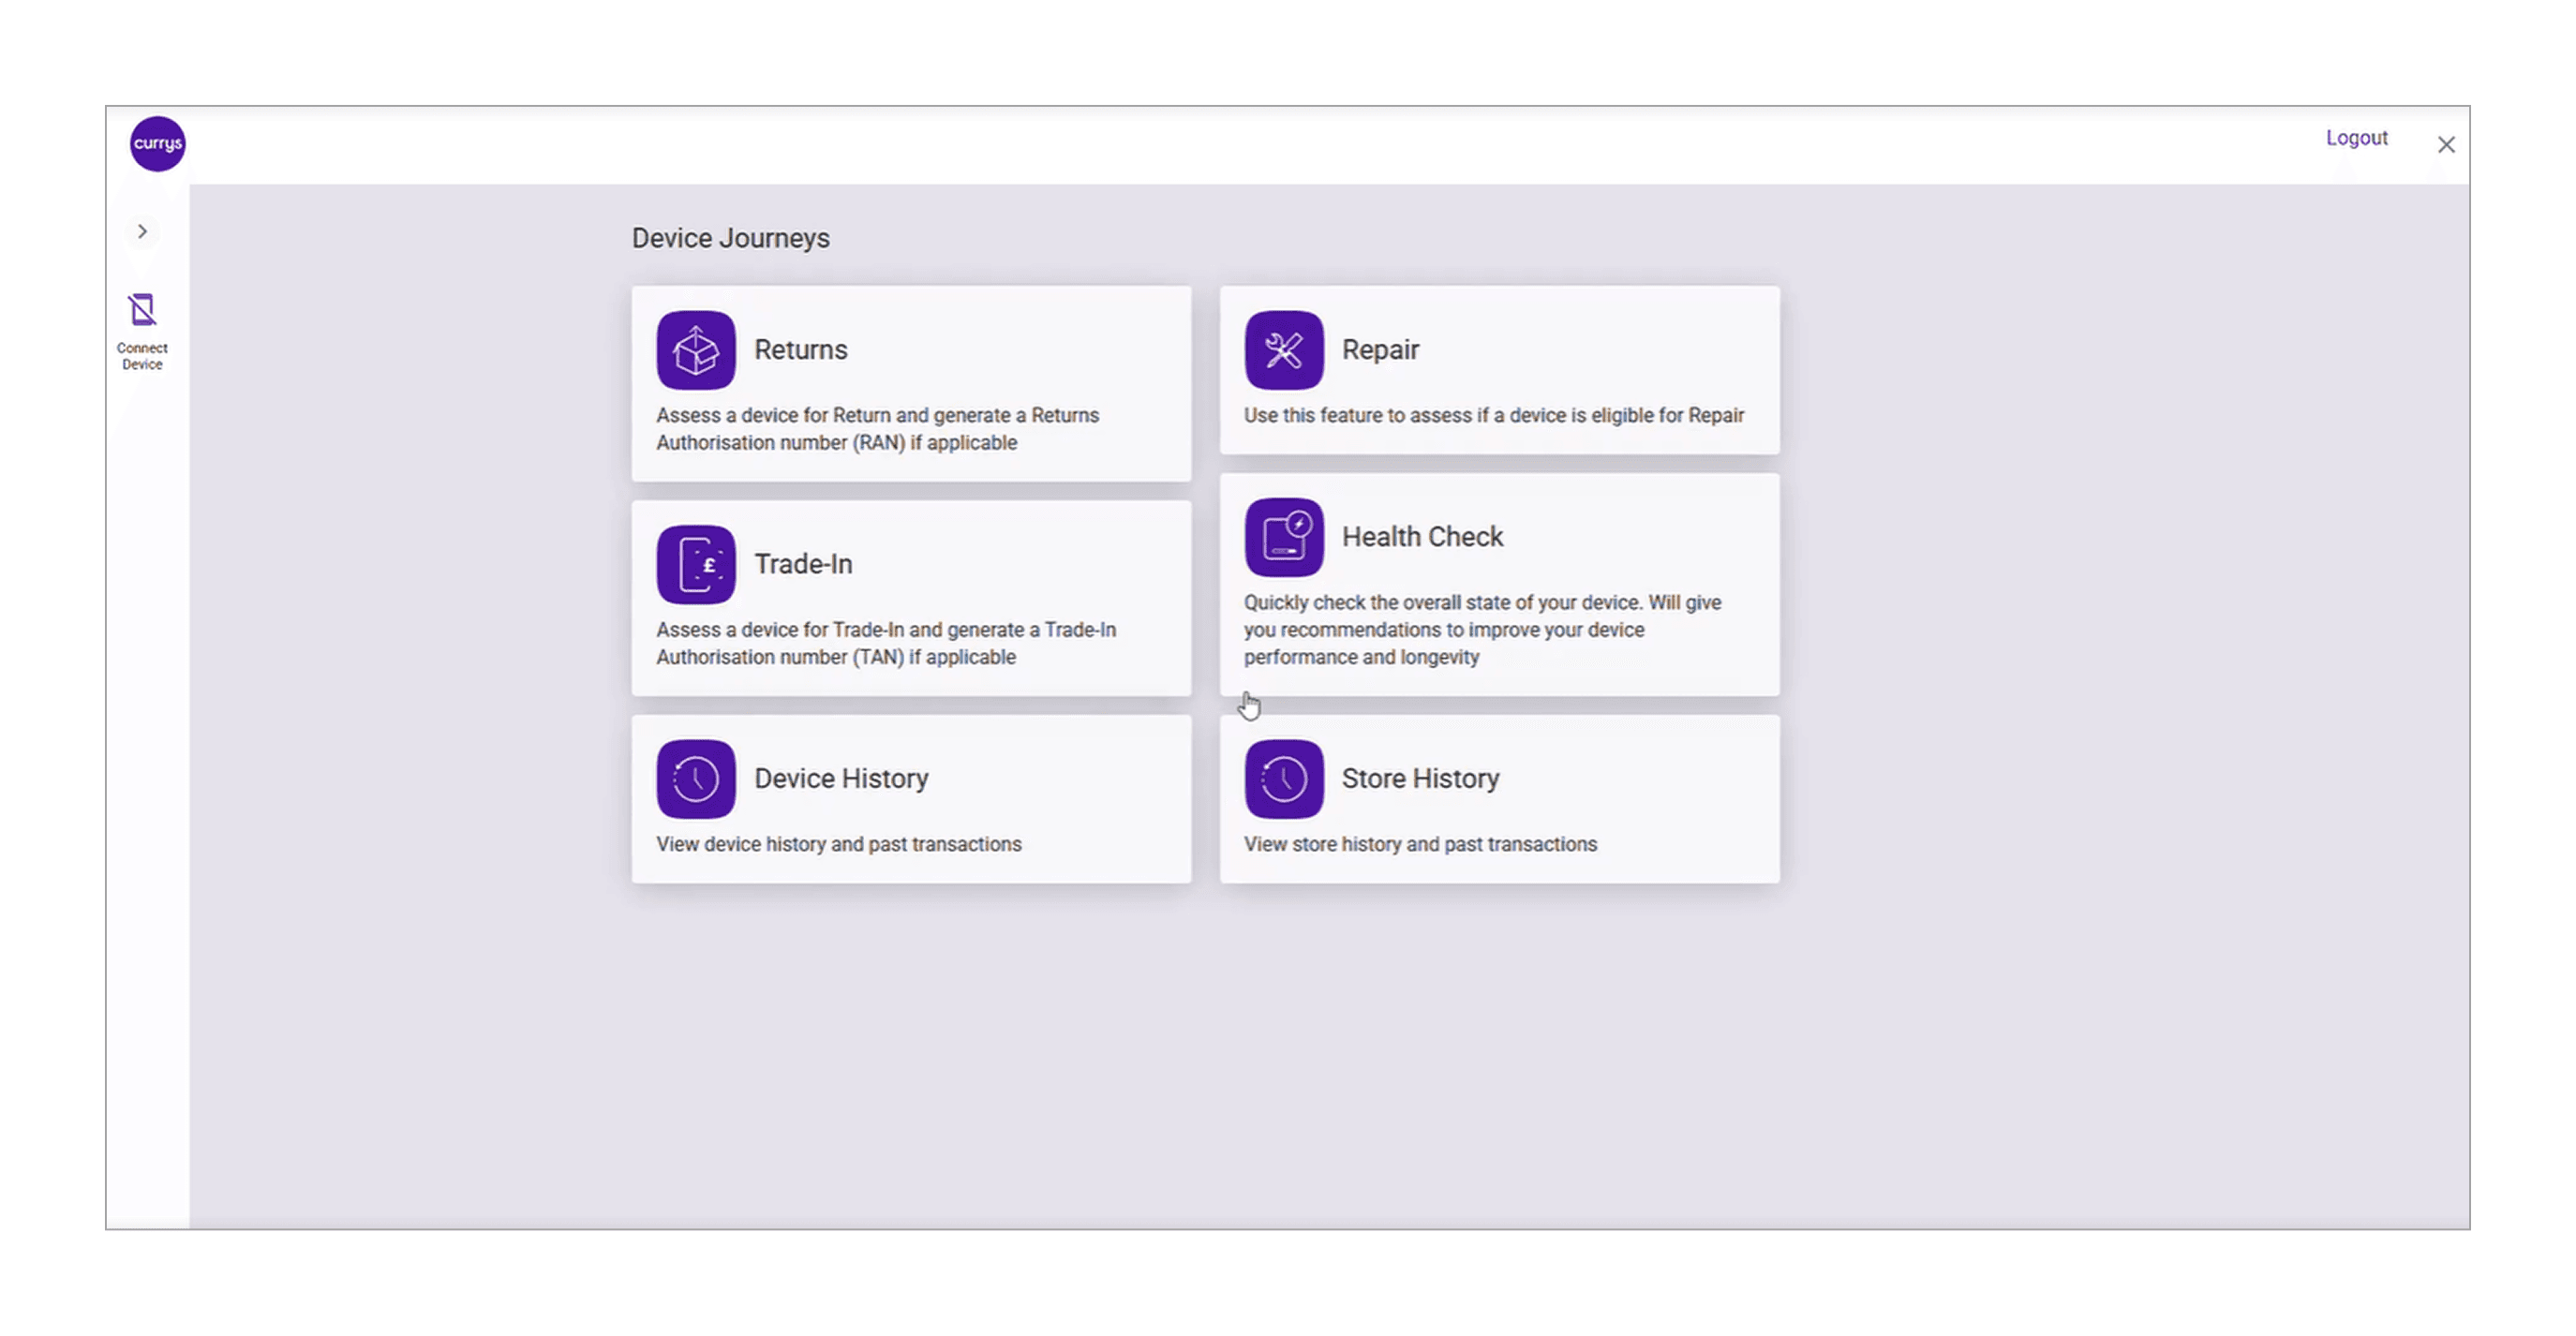Click the Health Check recommendations description text

[x=1481, y=630]
